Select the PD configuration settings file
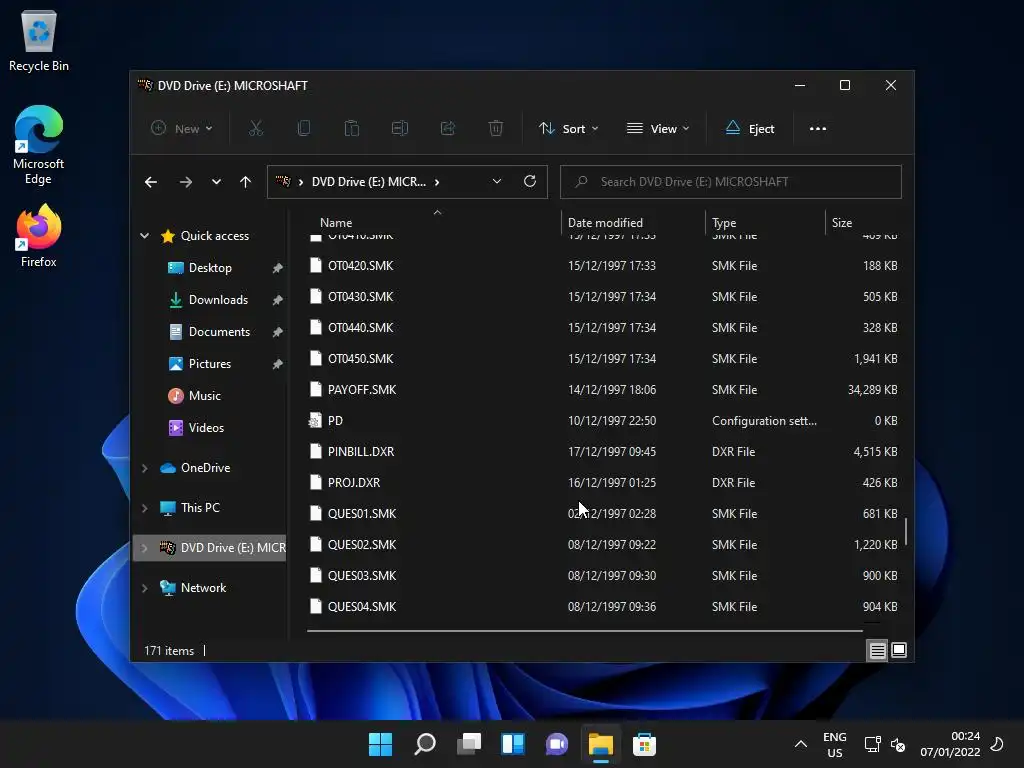Viewport: 1024px width, 768px height. click(x=603, y=421)
